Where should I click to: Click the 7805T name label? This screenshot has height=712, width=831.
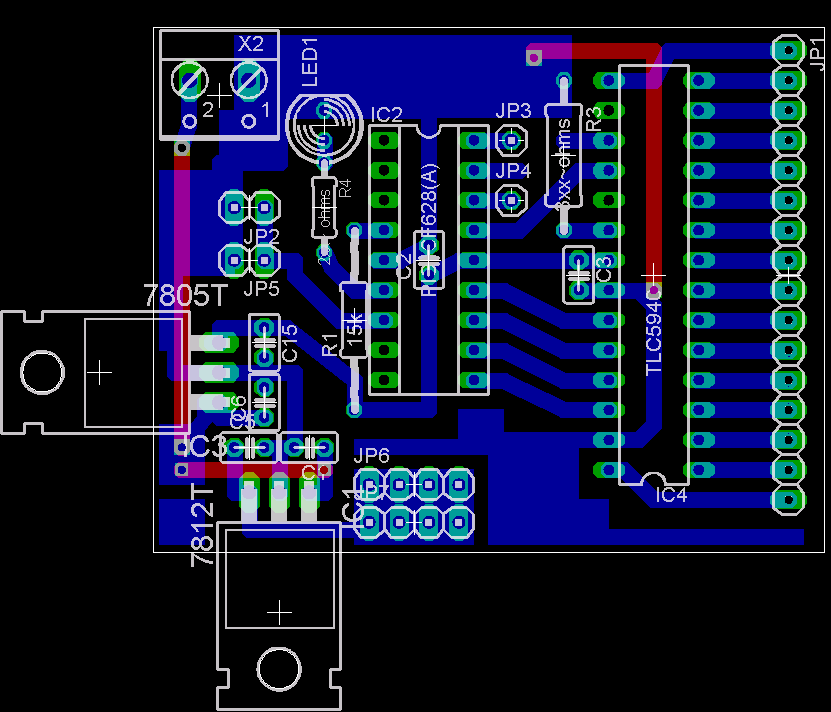pos(186,295)
